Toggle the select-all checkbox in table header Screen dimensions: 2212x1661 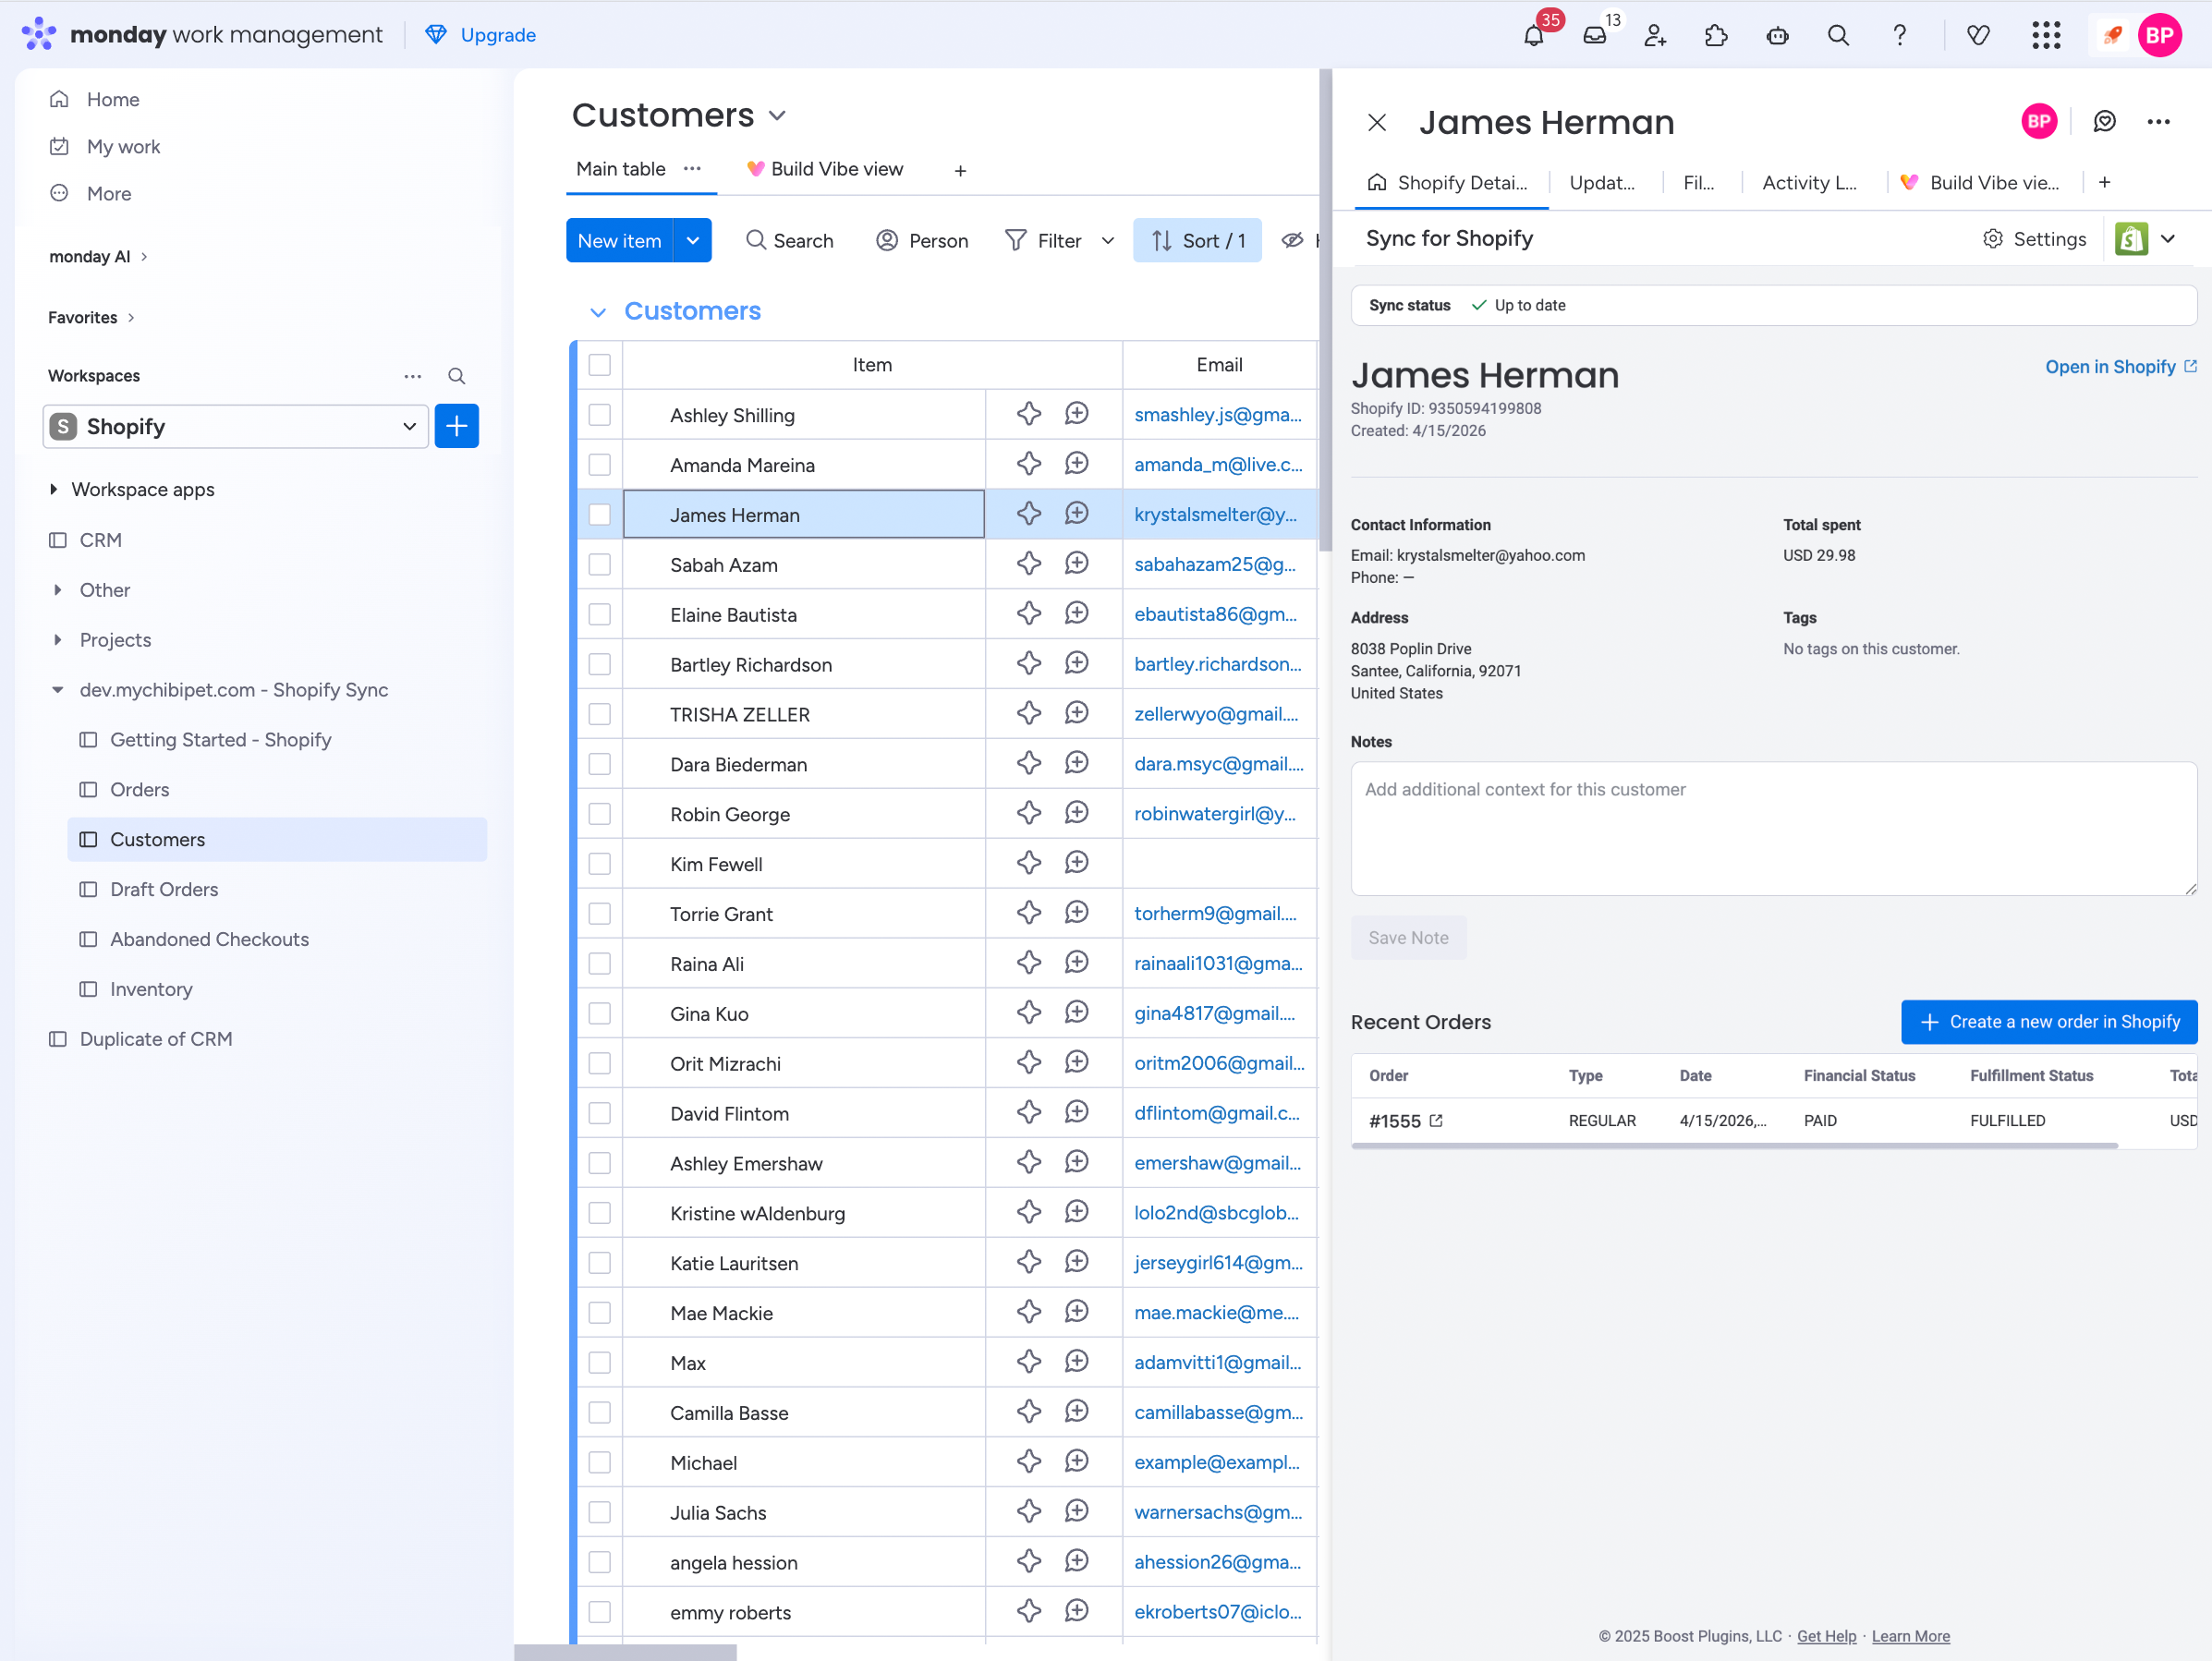[x=600, y=365]
